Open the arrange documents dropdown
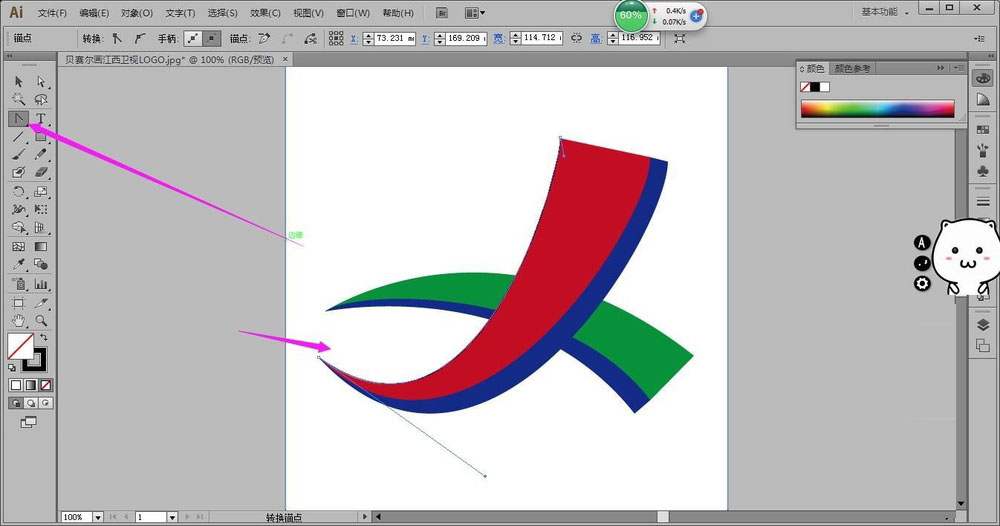The height and width of the screenshot is (526, 1000). 474,13
